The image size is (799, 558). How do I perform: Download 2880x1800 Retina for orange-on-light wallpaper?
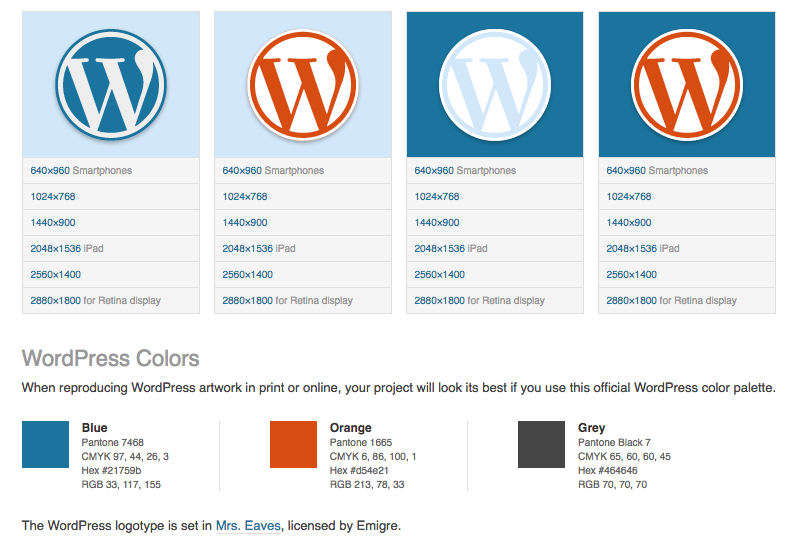coord(248,301)
